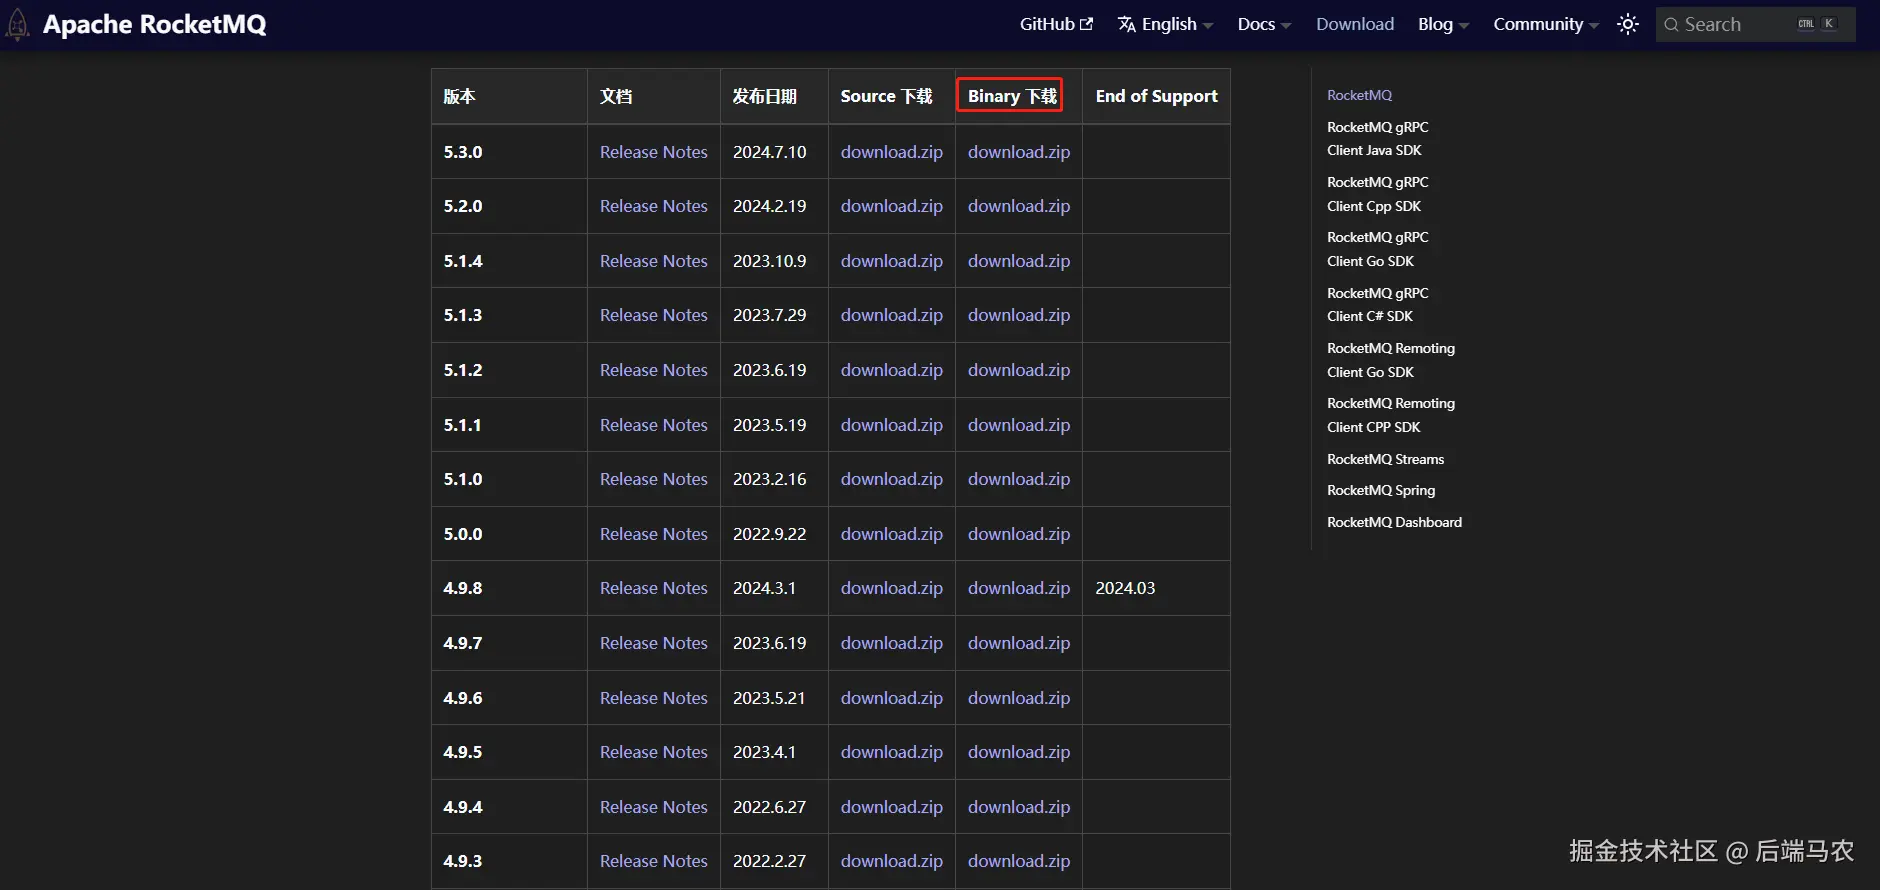Open the GitHub external link

[x=1056, y=24]
